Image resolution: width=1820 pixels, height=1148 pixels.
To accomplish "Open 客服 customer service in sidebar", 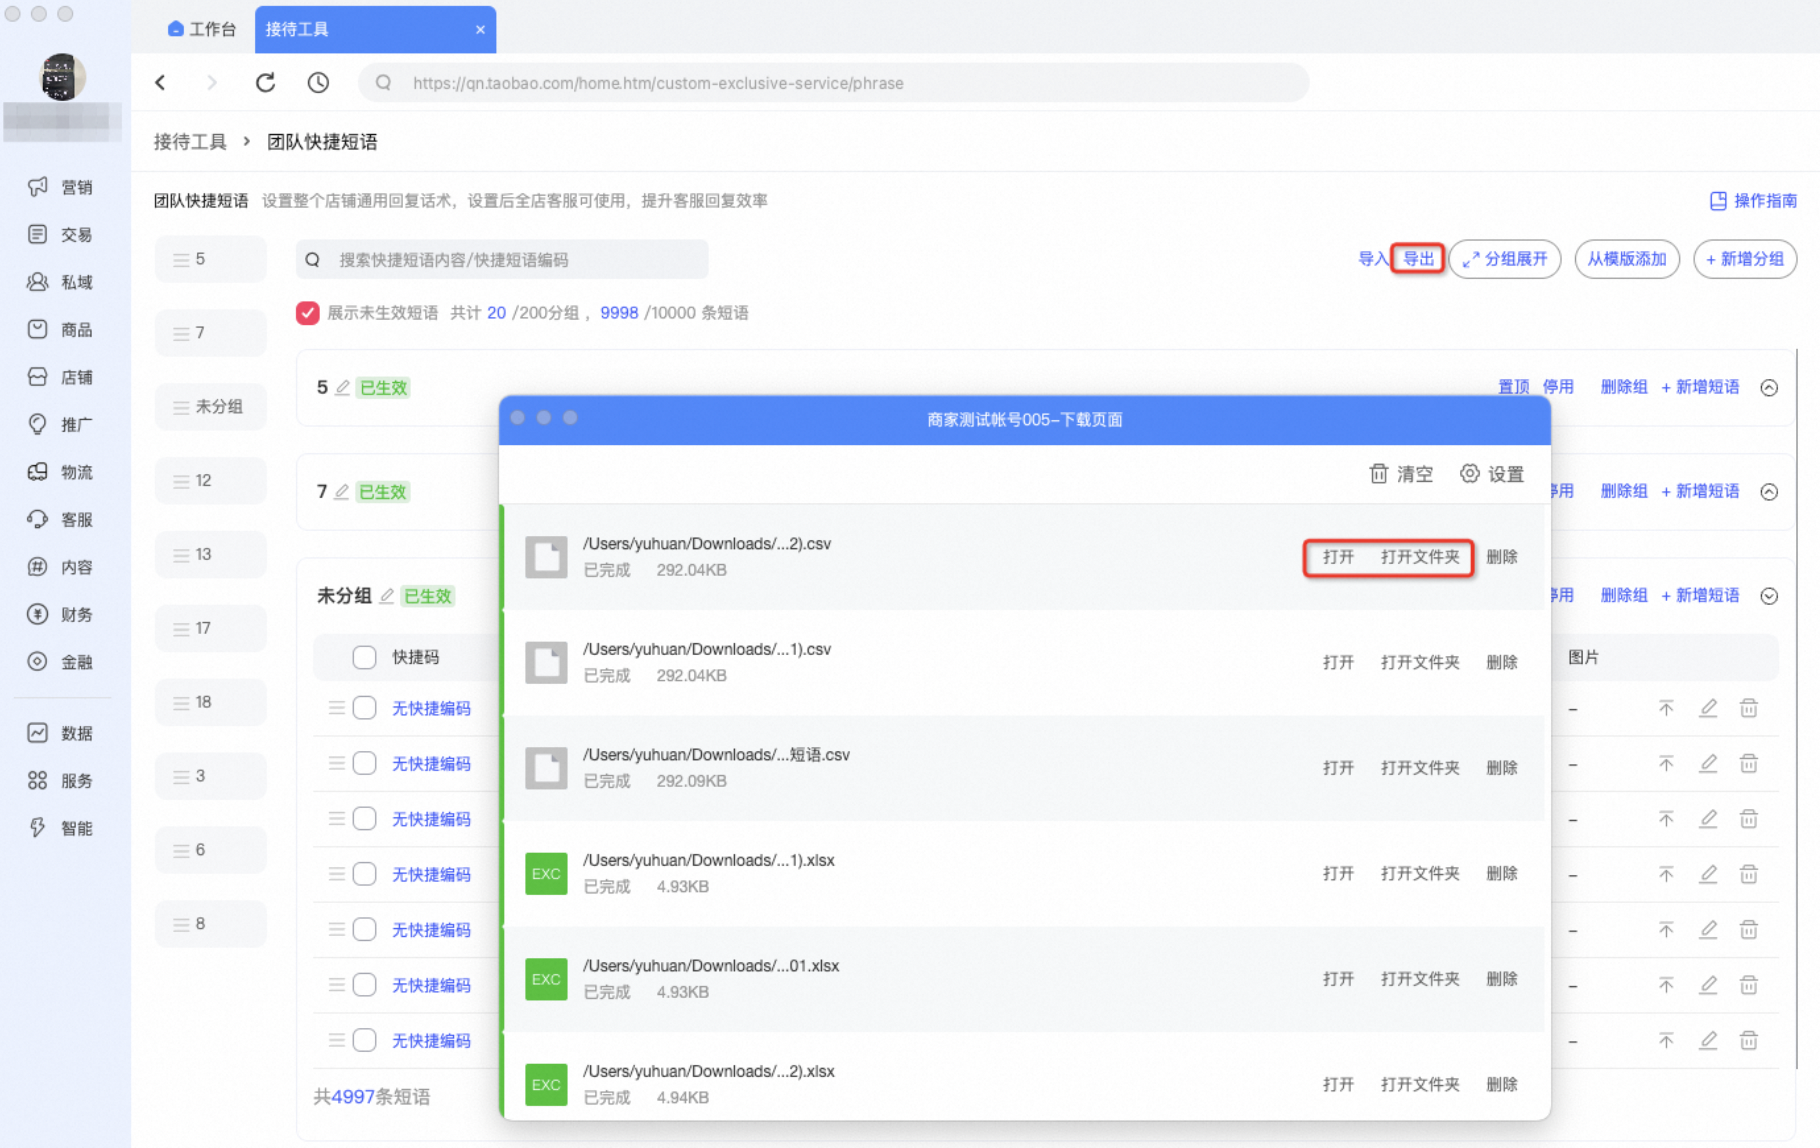I will 60,519.
